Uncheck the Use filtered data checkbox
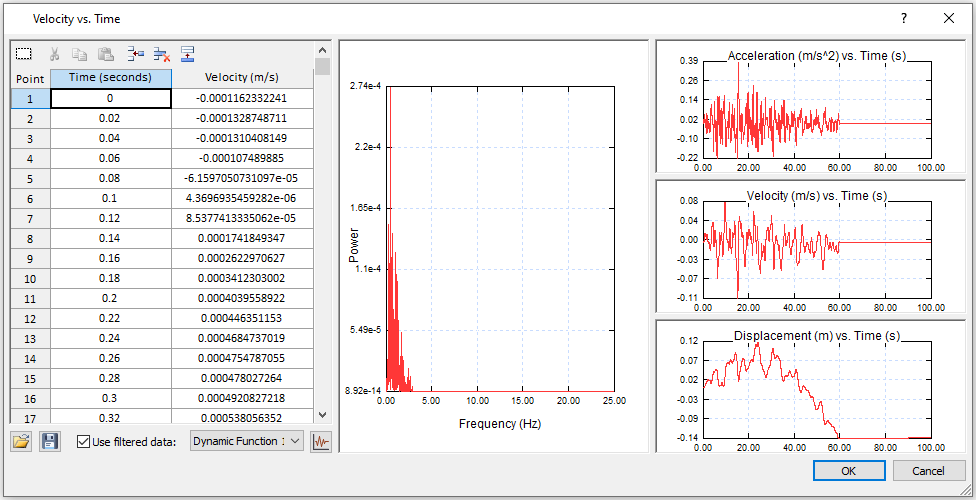Screen dimensions: 976x500 [84, 441]
